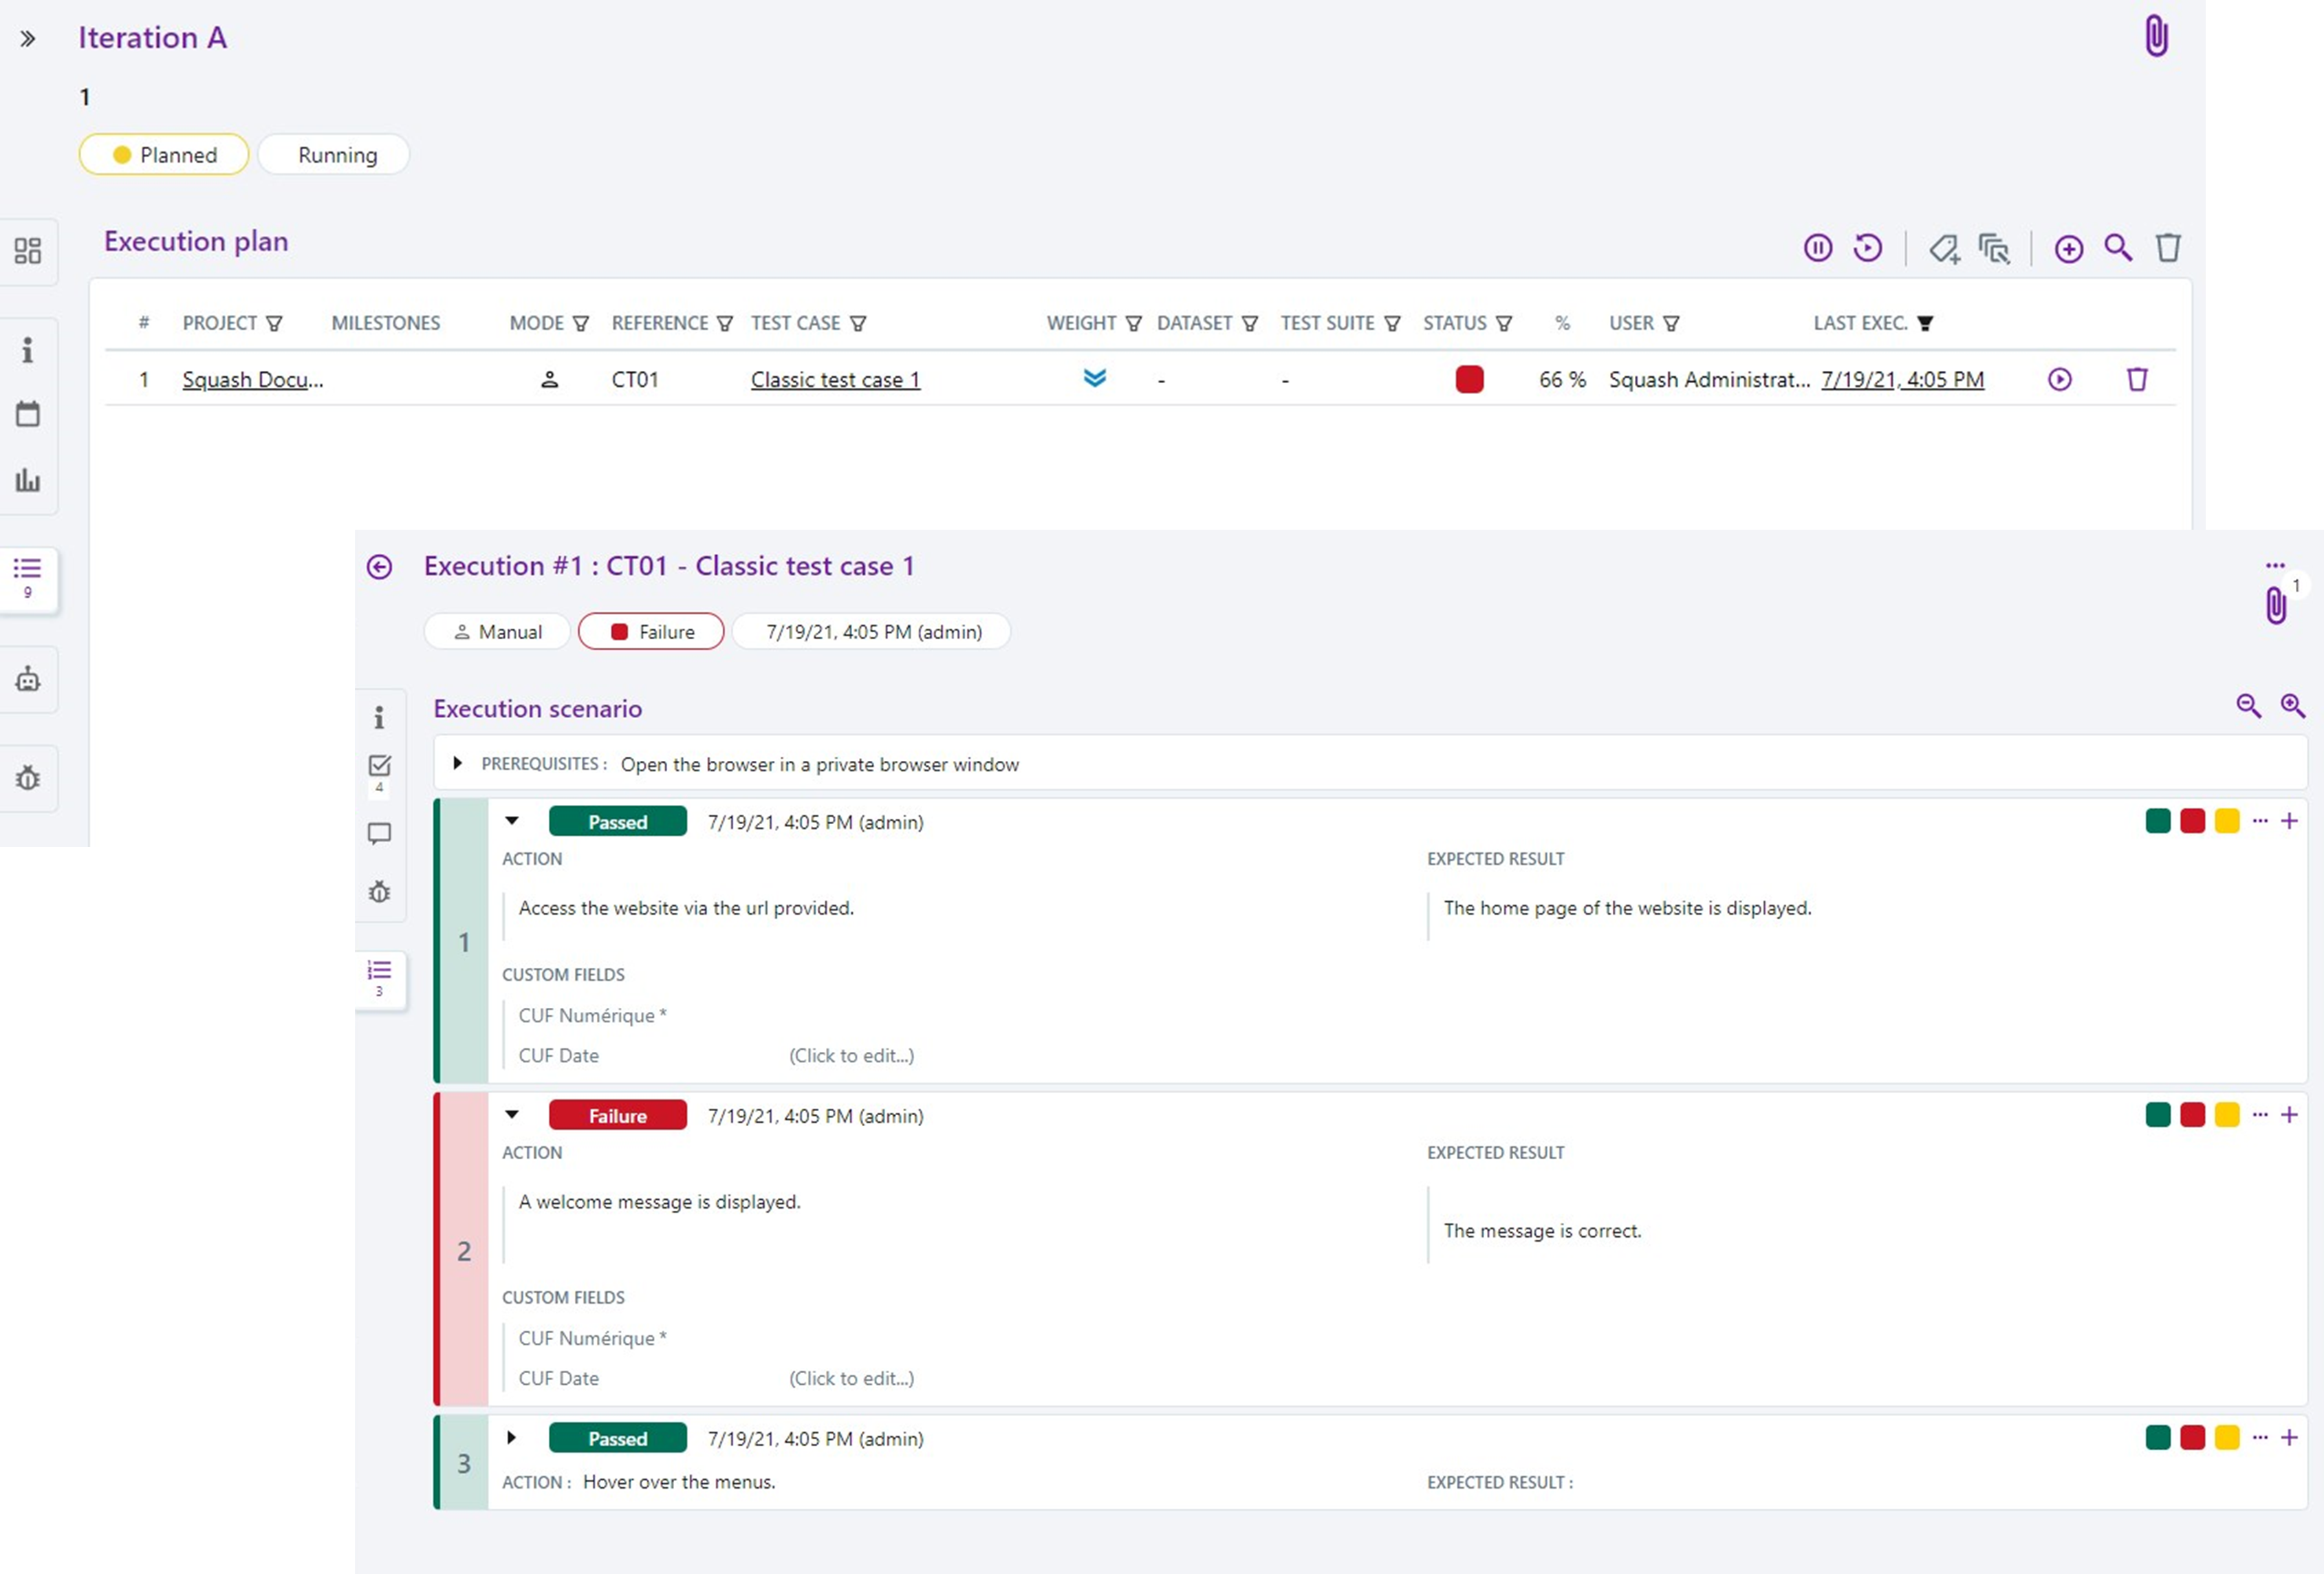Open the Classic test case 1 link

pyautogui.click(x=835, y=380)
